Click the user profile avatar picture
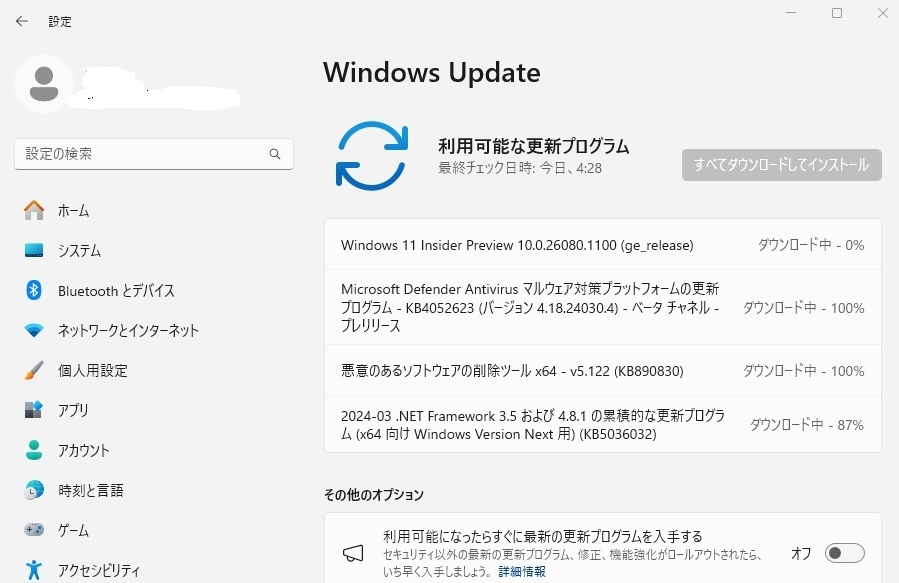This screenshot has width=899, height=583. click(x=43, y=83)
